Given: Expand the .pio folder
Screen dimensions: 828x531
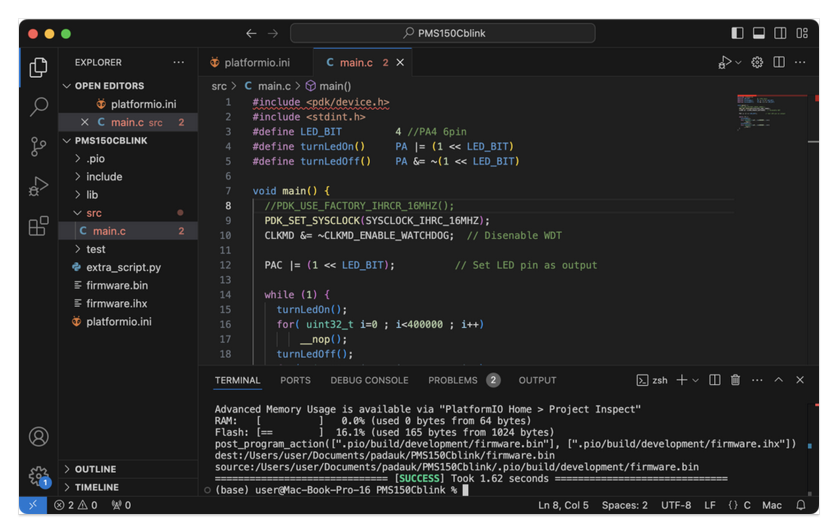Looking at the screenshot, I should [95, 158].
